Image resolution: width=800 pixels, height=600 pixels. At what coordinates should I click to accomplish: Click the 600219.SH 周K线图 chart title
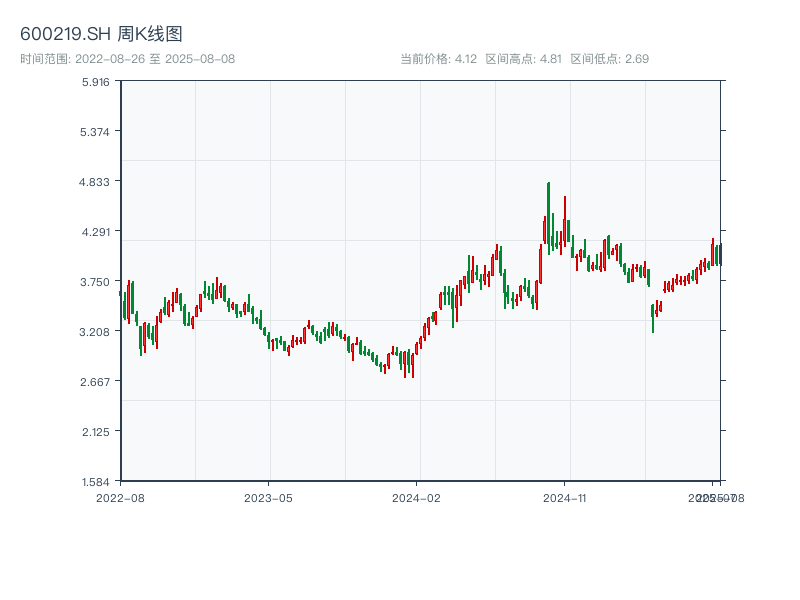pos(101,35)
